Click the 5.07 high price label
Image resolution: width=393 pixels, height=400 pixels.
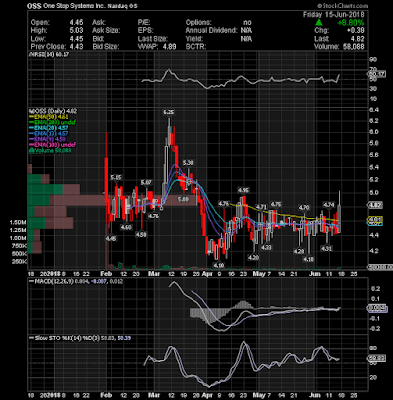146,183
